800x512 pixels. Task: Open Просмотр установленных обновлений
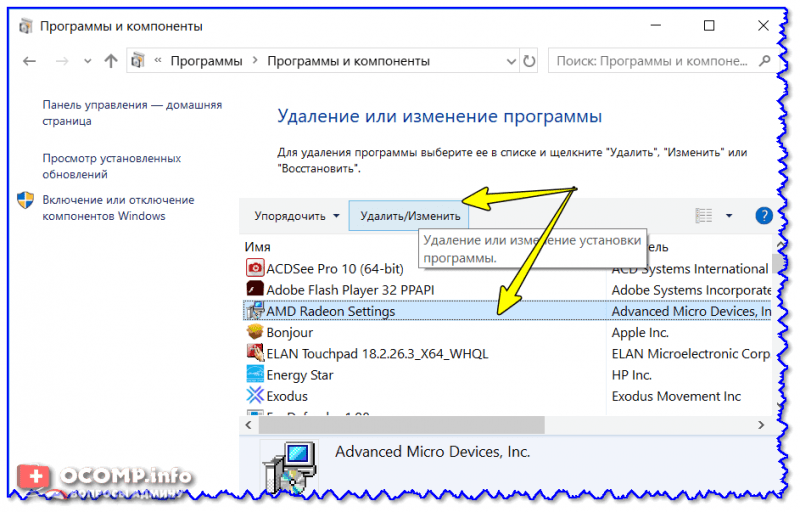111,166
